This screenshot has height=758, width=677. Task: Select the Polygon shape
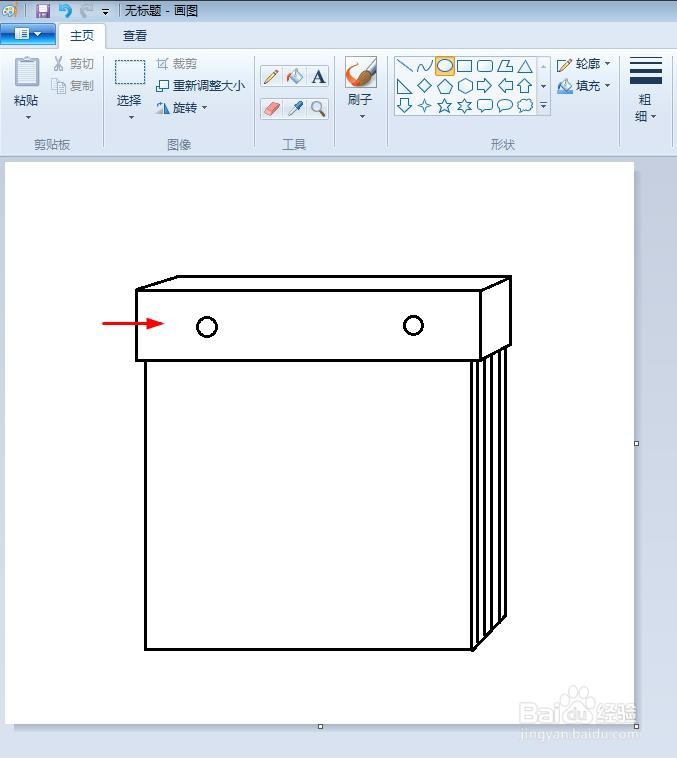(505, 66)
